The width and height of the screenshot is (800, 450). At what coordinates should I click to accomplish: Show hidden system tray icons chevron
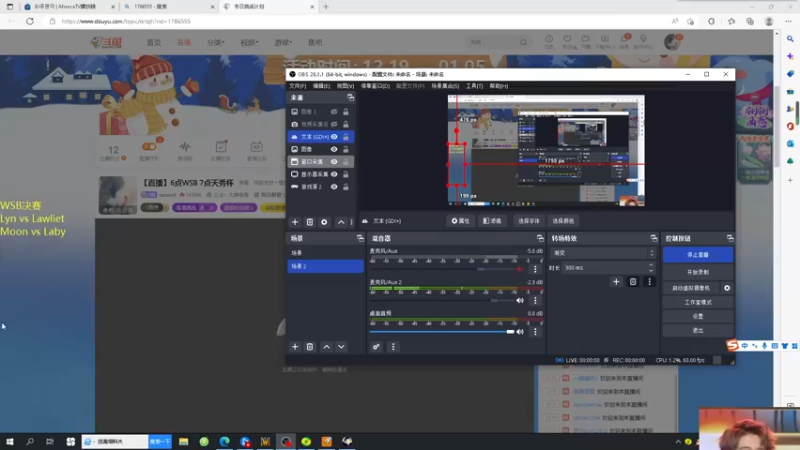coord(678,442)
